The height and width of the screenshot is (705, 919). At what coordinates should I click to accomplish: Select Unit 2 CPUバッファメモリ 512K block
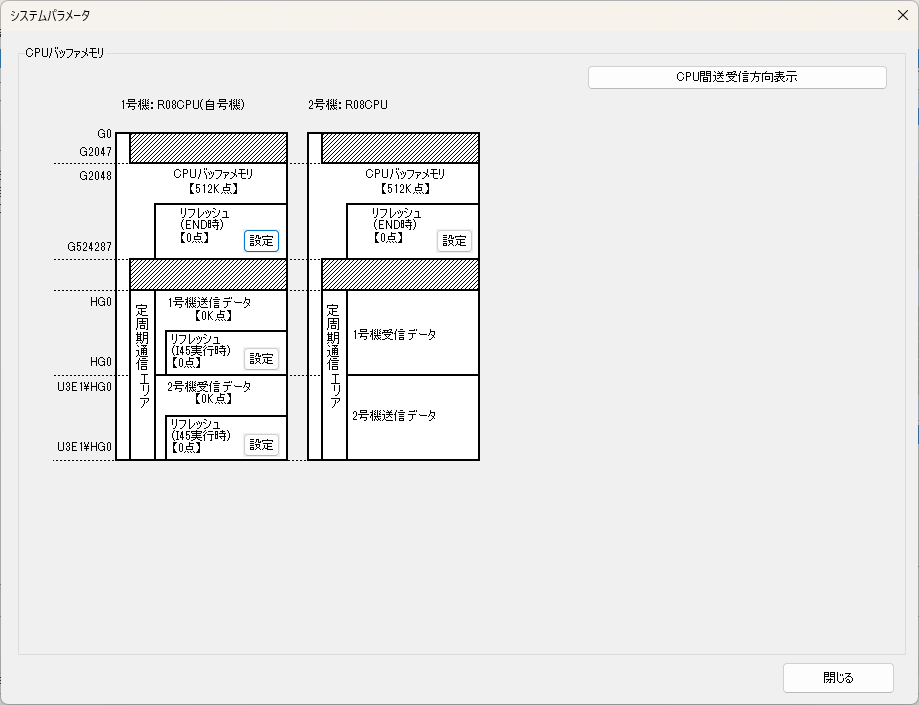click(x=404, y=181)
